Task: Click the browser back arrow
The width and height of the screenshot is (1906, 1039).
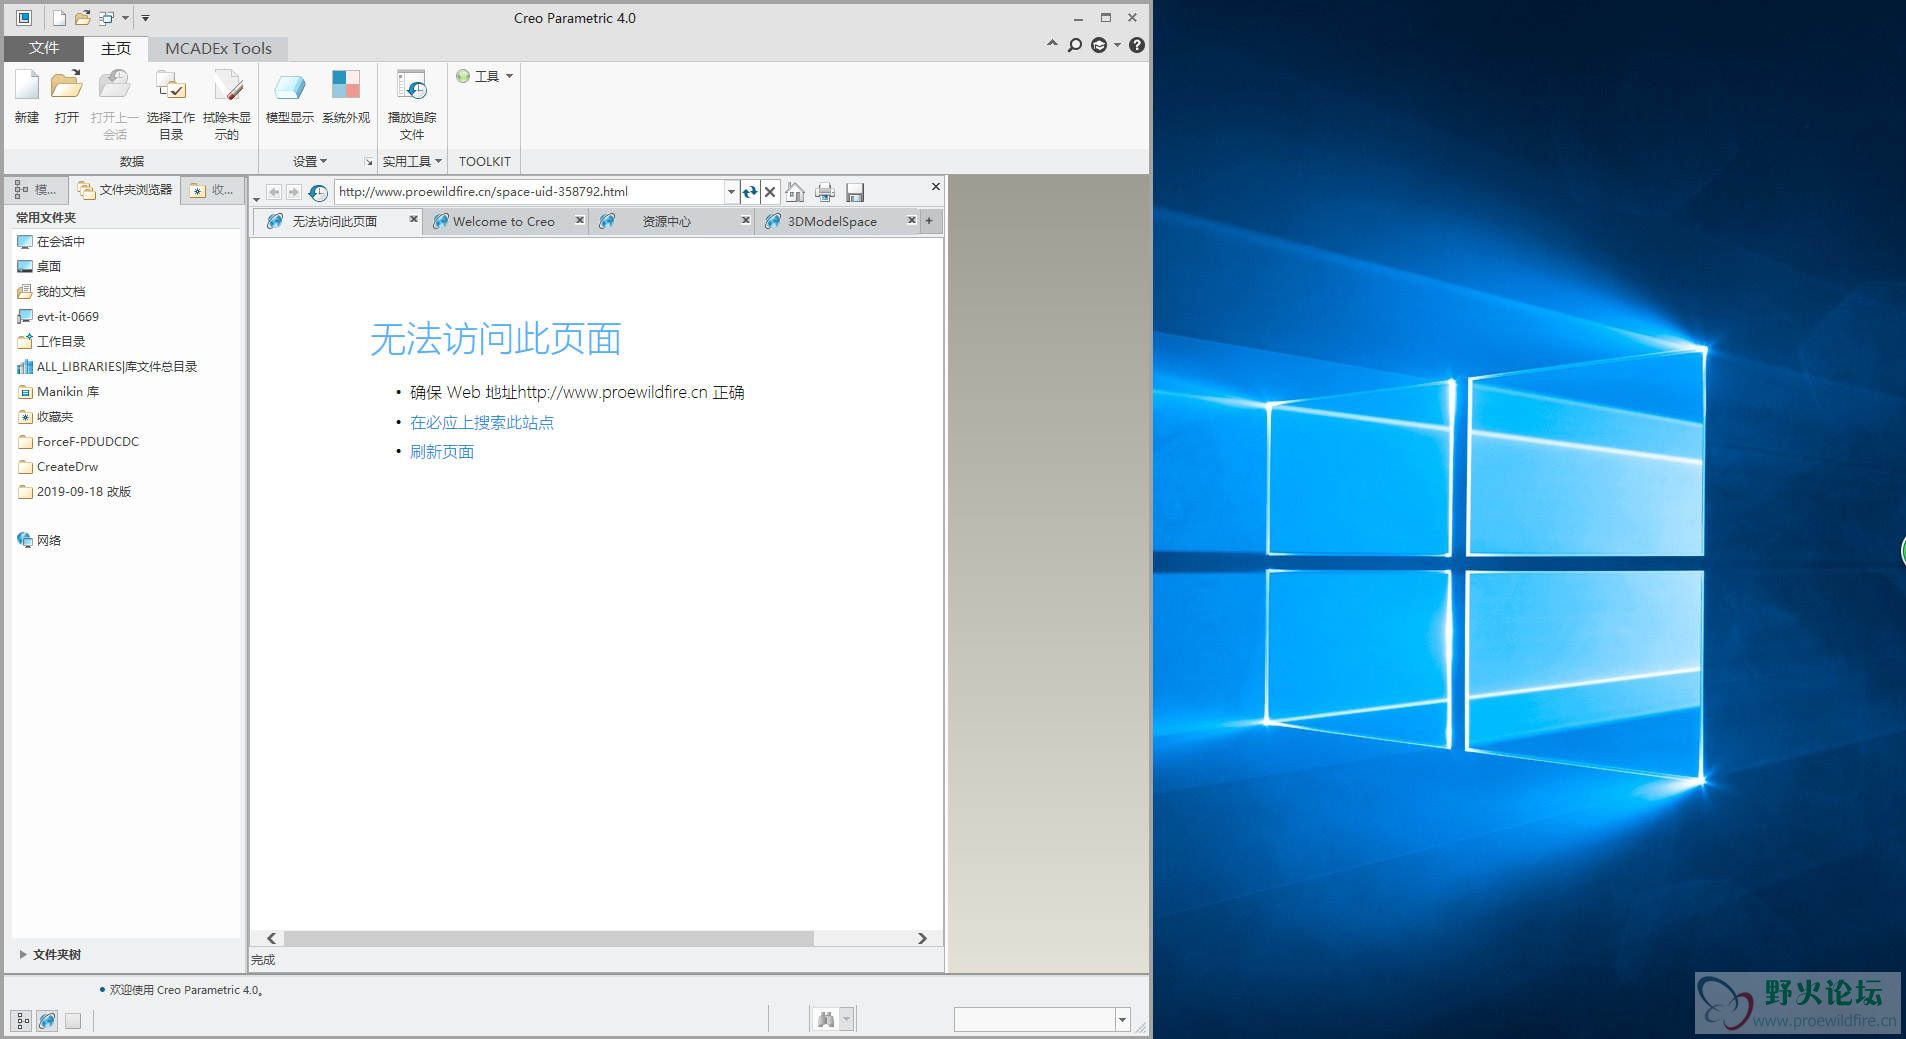Action: [274, 192]
